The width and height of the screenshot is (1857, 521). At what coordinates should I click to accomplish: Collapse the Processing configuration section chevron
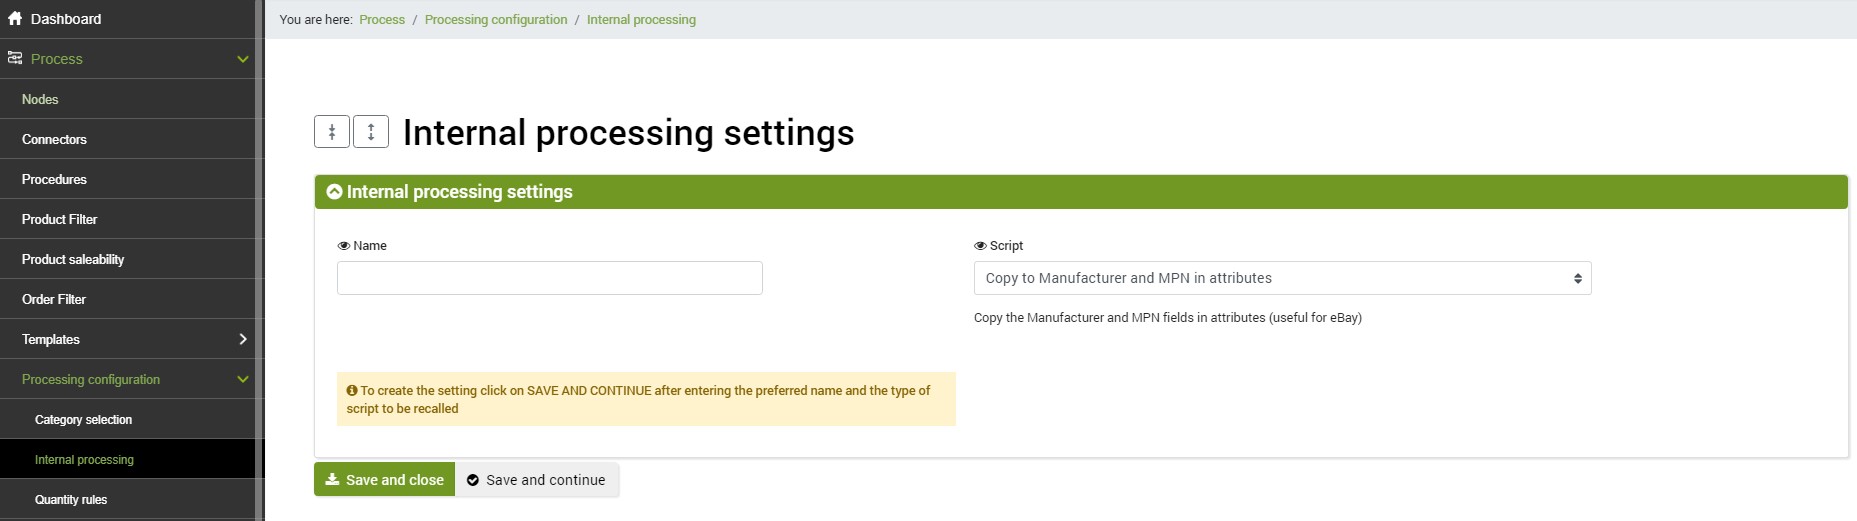coord(242,379)
